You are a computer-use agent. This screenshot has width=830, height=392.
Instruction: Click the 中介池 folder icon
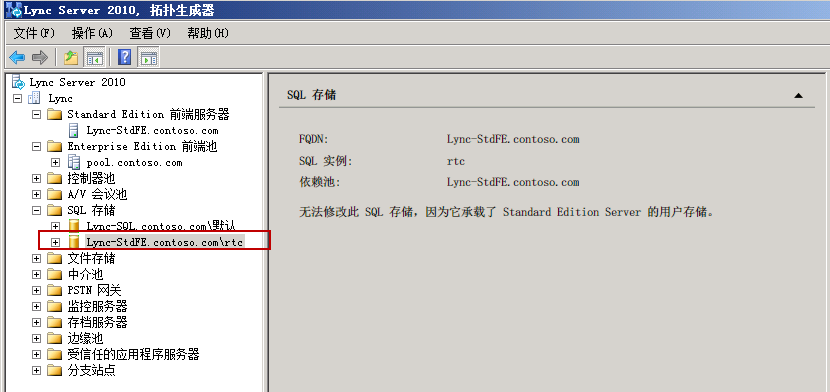(x=54, y=274)
